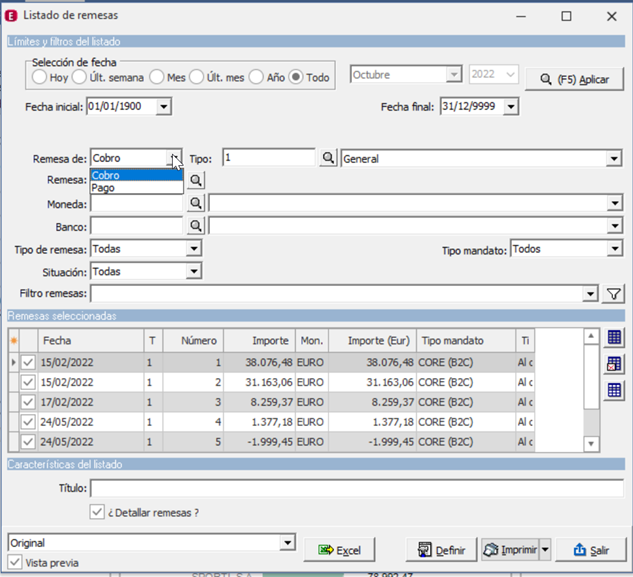Click the funnel filter icon beside Filtro remesas

click(x=615, y=294)
